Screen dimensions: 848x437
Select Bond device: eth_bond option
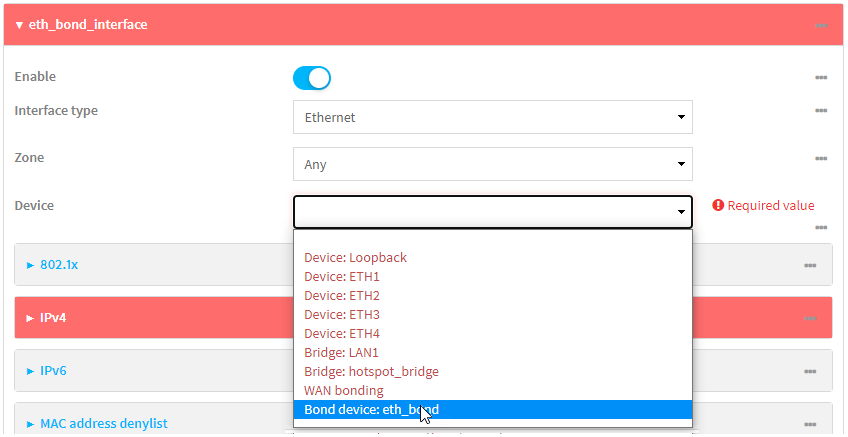tap(371, 409)
